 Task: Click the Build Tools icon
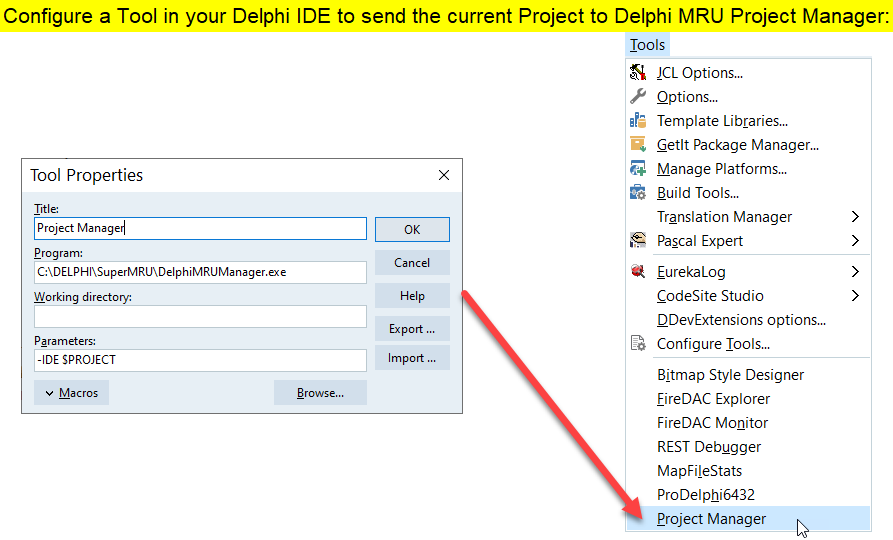click(638, 193)
